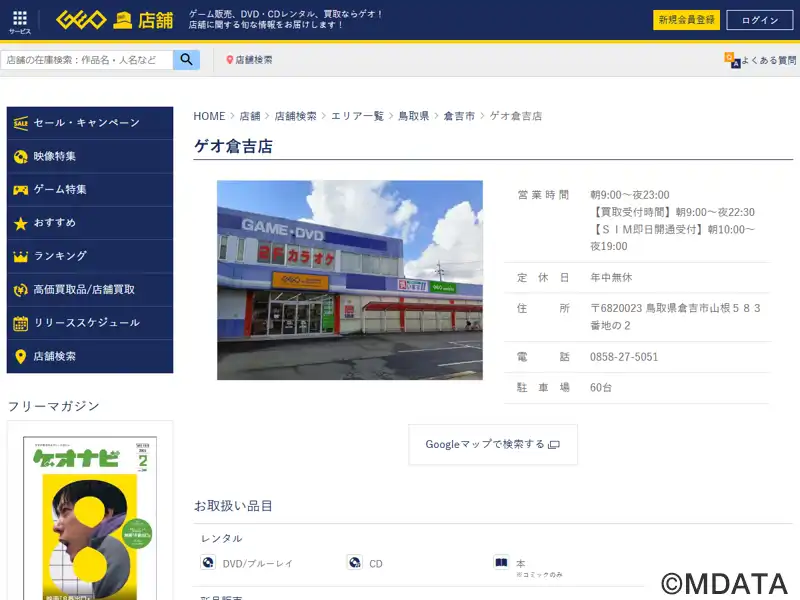Select おすすめ in the sidebar
The height and width of the screenshot is (600, 800).
pos(90,223)
